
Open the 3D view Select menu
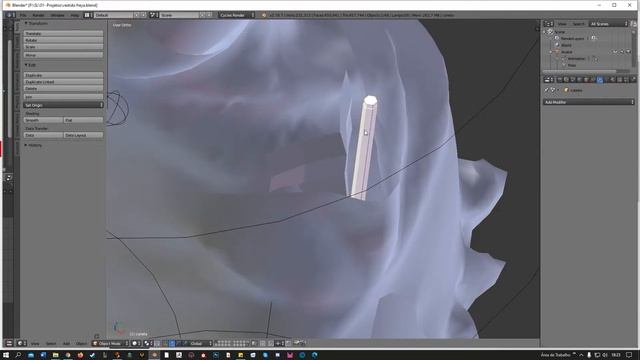point(51,344)
